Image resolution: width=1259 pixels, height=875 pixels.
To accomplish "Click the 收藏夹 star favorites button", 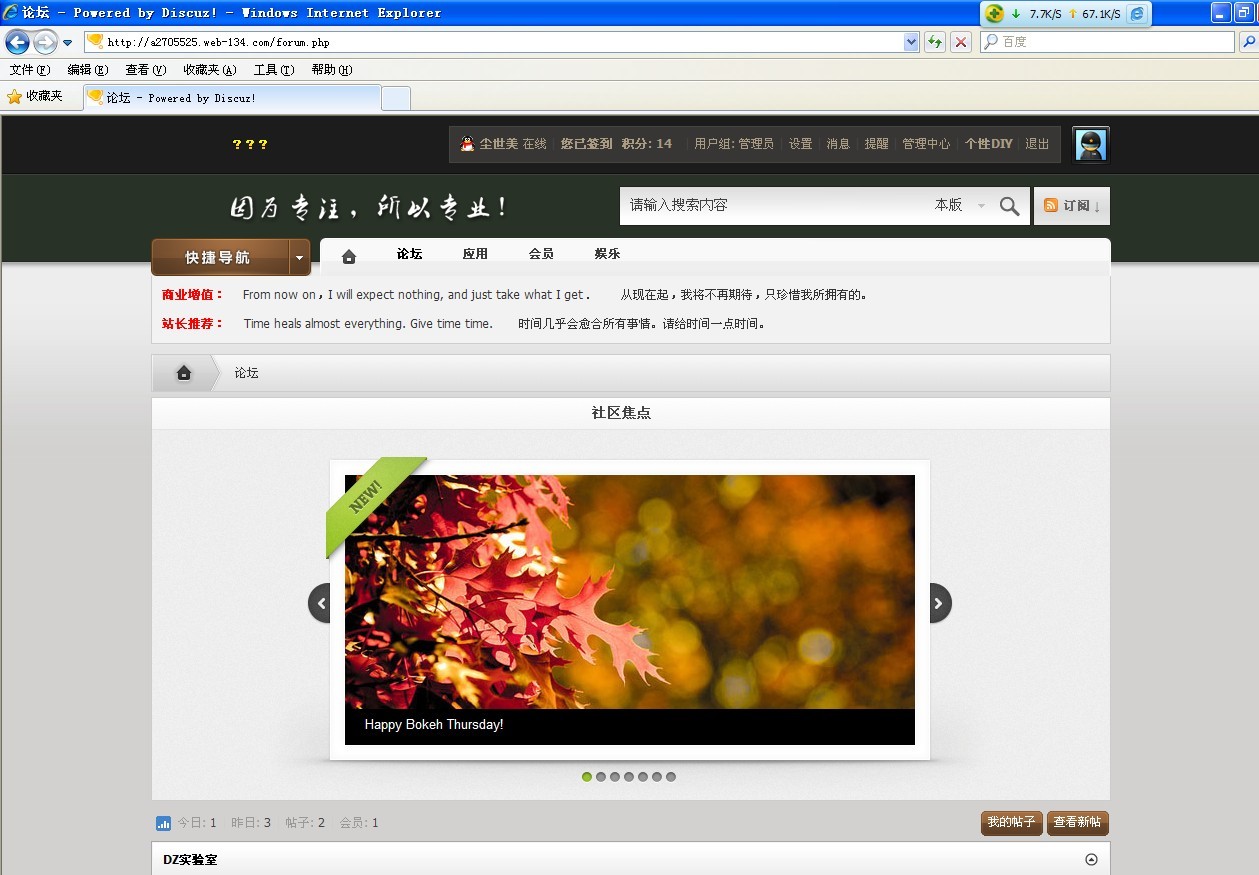I will point(35,97).
